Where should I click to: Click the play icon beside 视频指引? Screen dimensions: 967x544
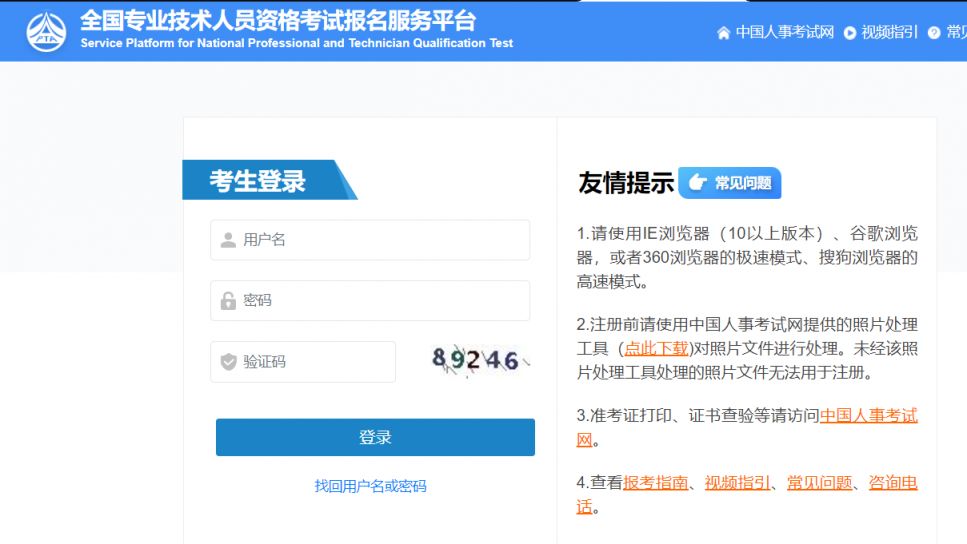[850, 33]
